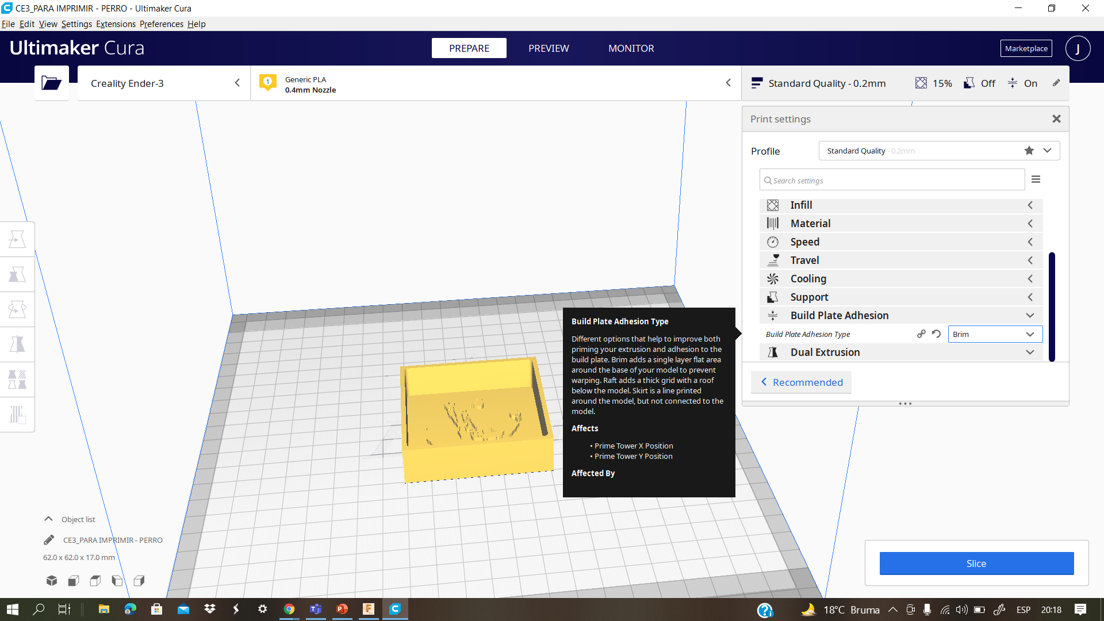Open the Edit menu

27,24
